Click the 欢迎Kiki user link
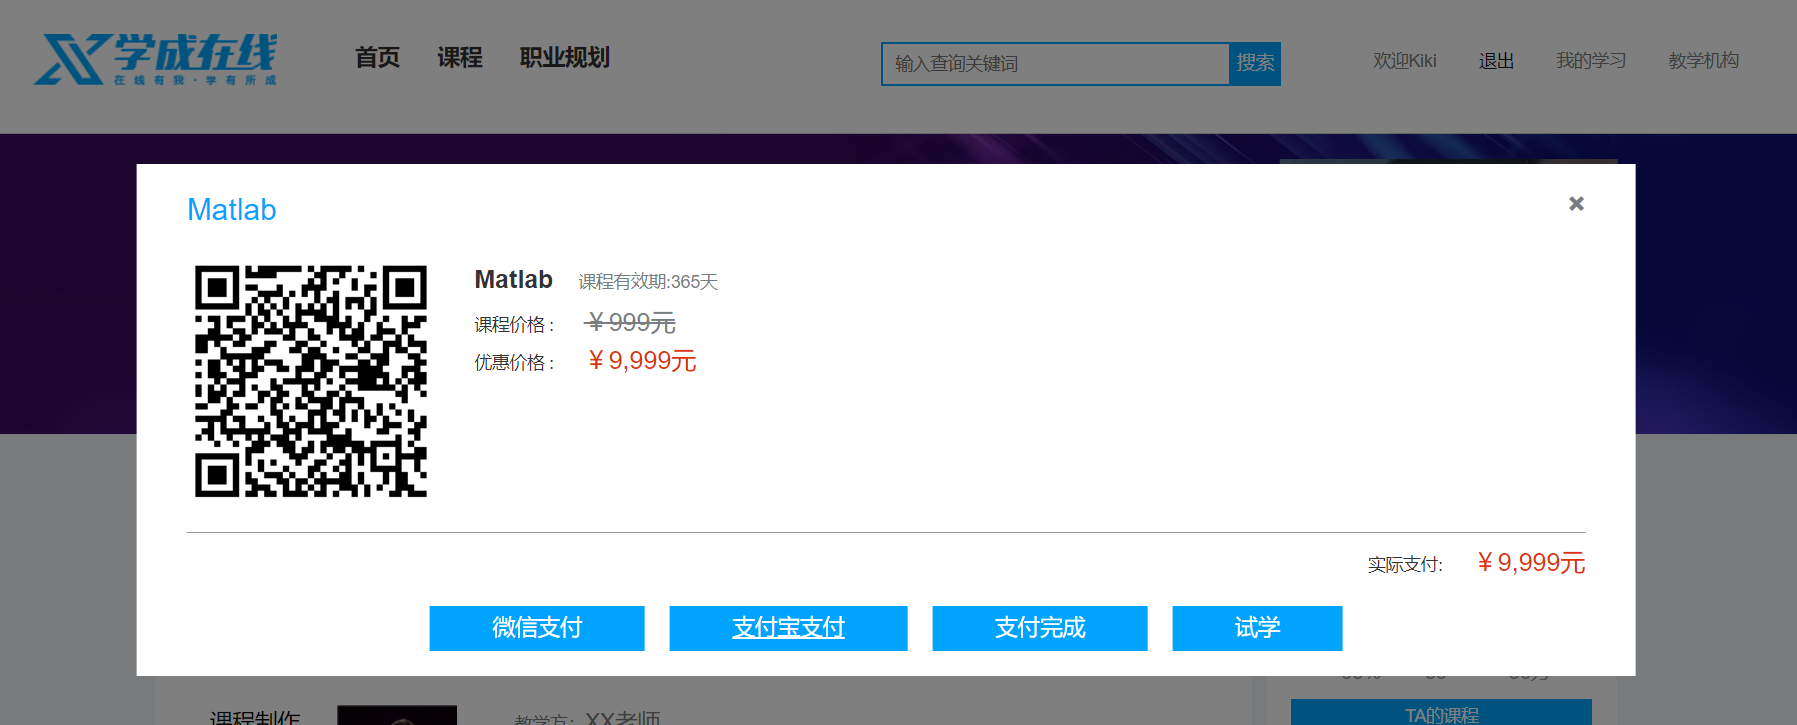Screen dimensions: 1797x725 coord(1404,61)
